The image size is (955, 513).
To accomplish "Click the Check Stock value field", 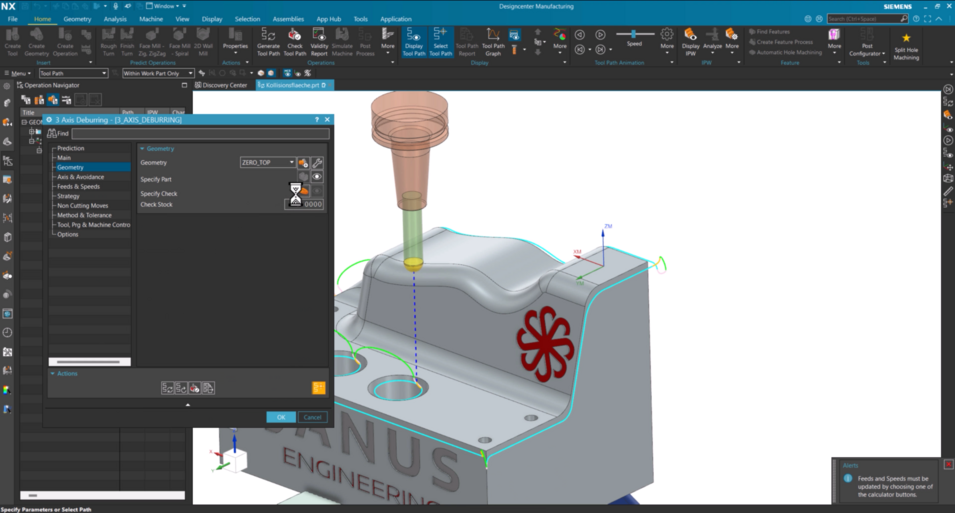I will [304, 205].
